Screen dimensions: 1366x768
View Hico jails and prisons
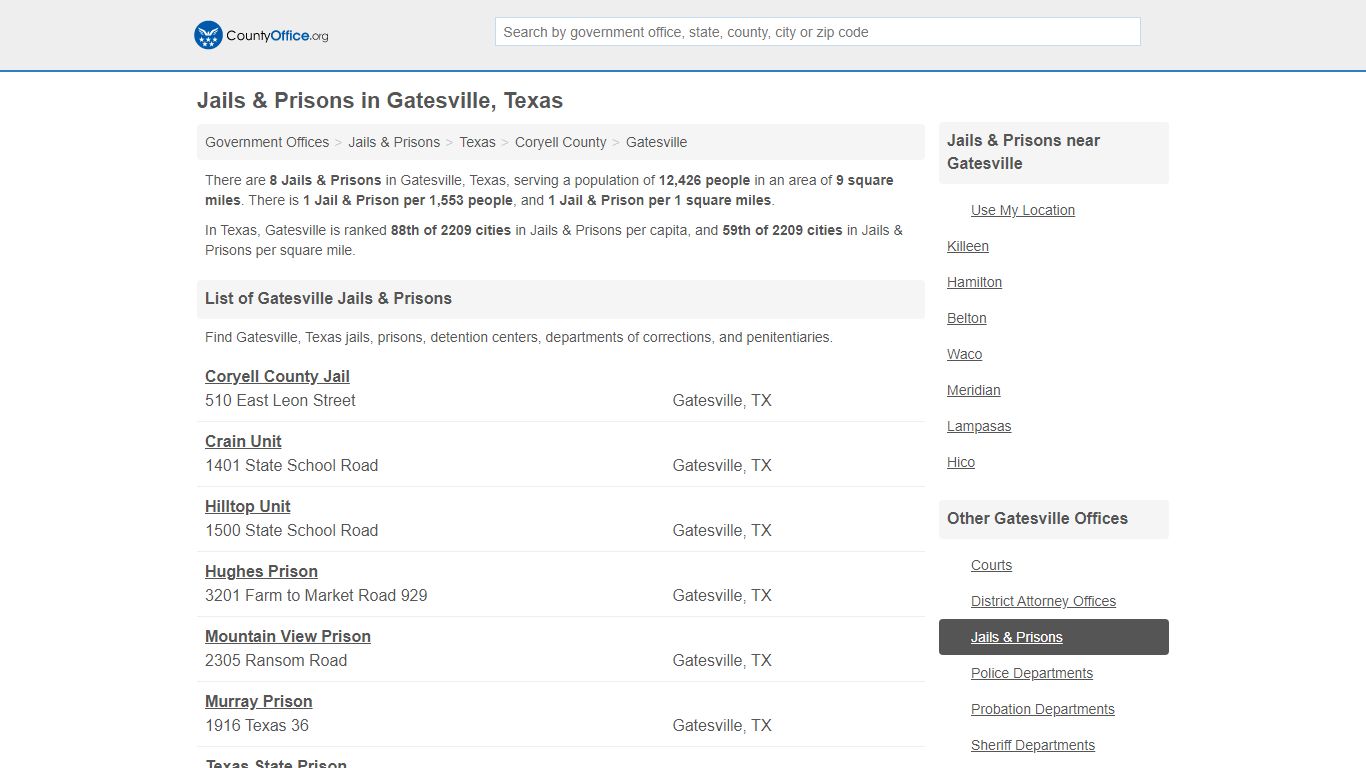point(961,462)
